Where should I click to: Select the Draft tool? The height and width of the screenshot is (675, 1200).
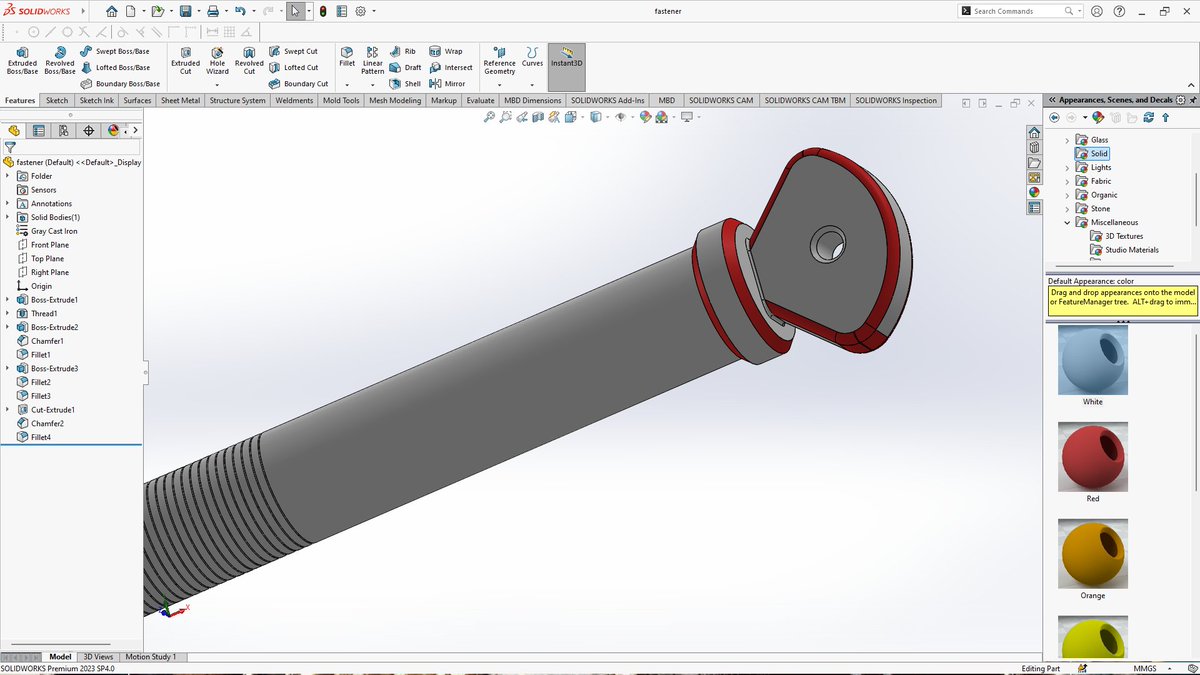coord(406,67)
